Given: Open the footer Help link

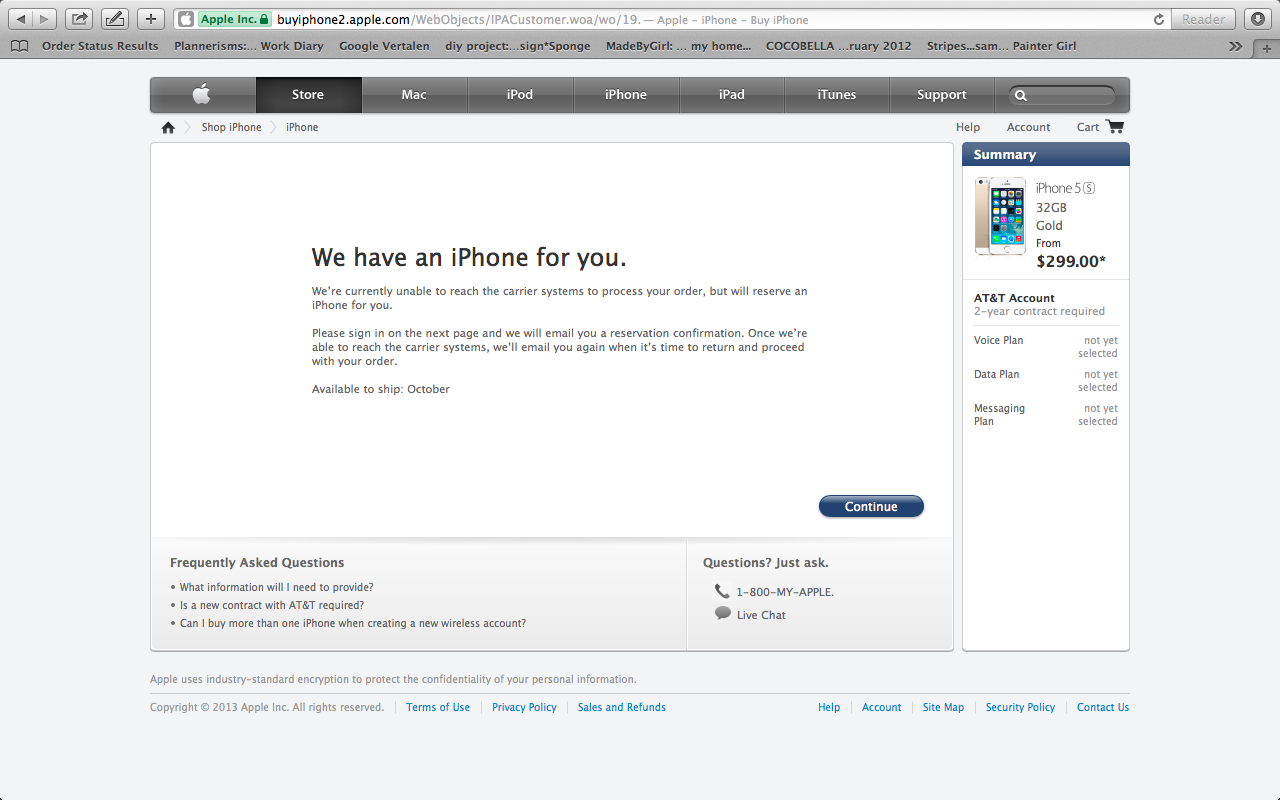Looking at the screenshot, I should coord(829,707).
